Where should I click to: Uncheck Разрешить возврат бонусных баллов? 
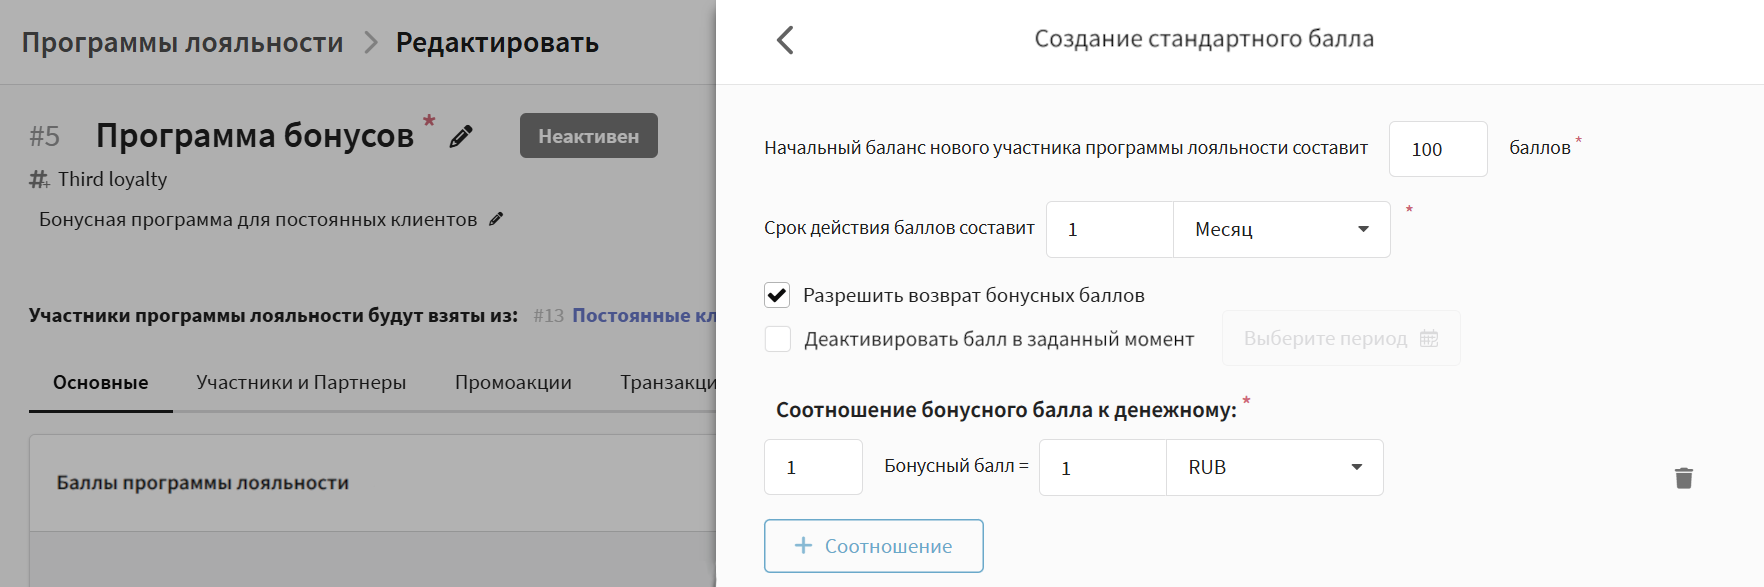coord(777,295)
